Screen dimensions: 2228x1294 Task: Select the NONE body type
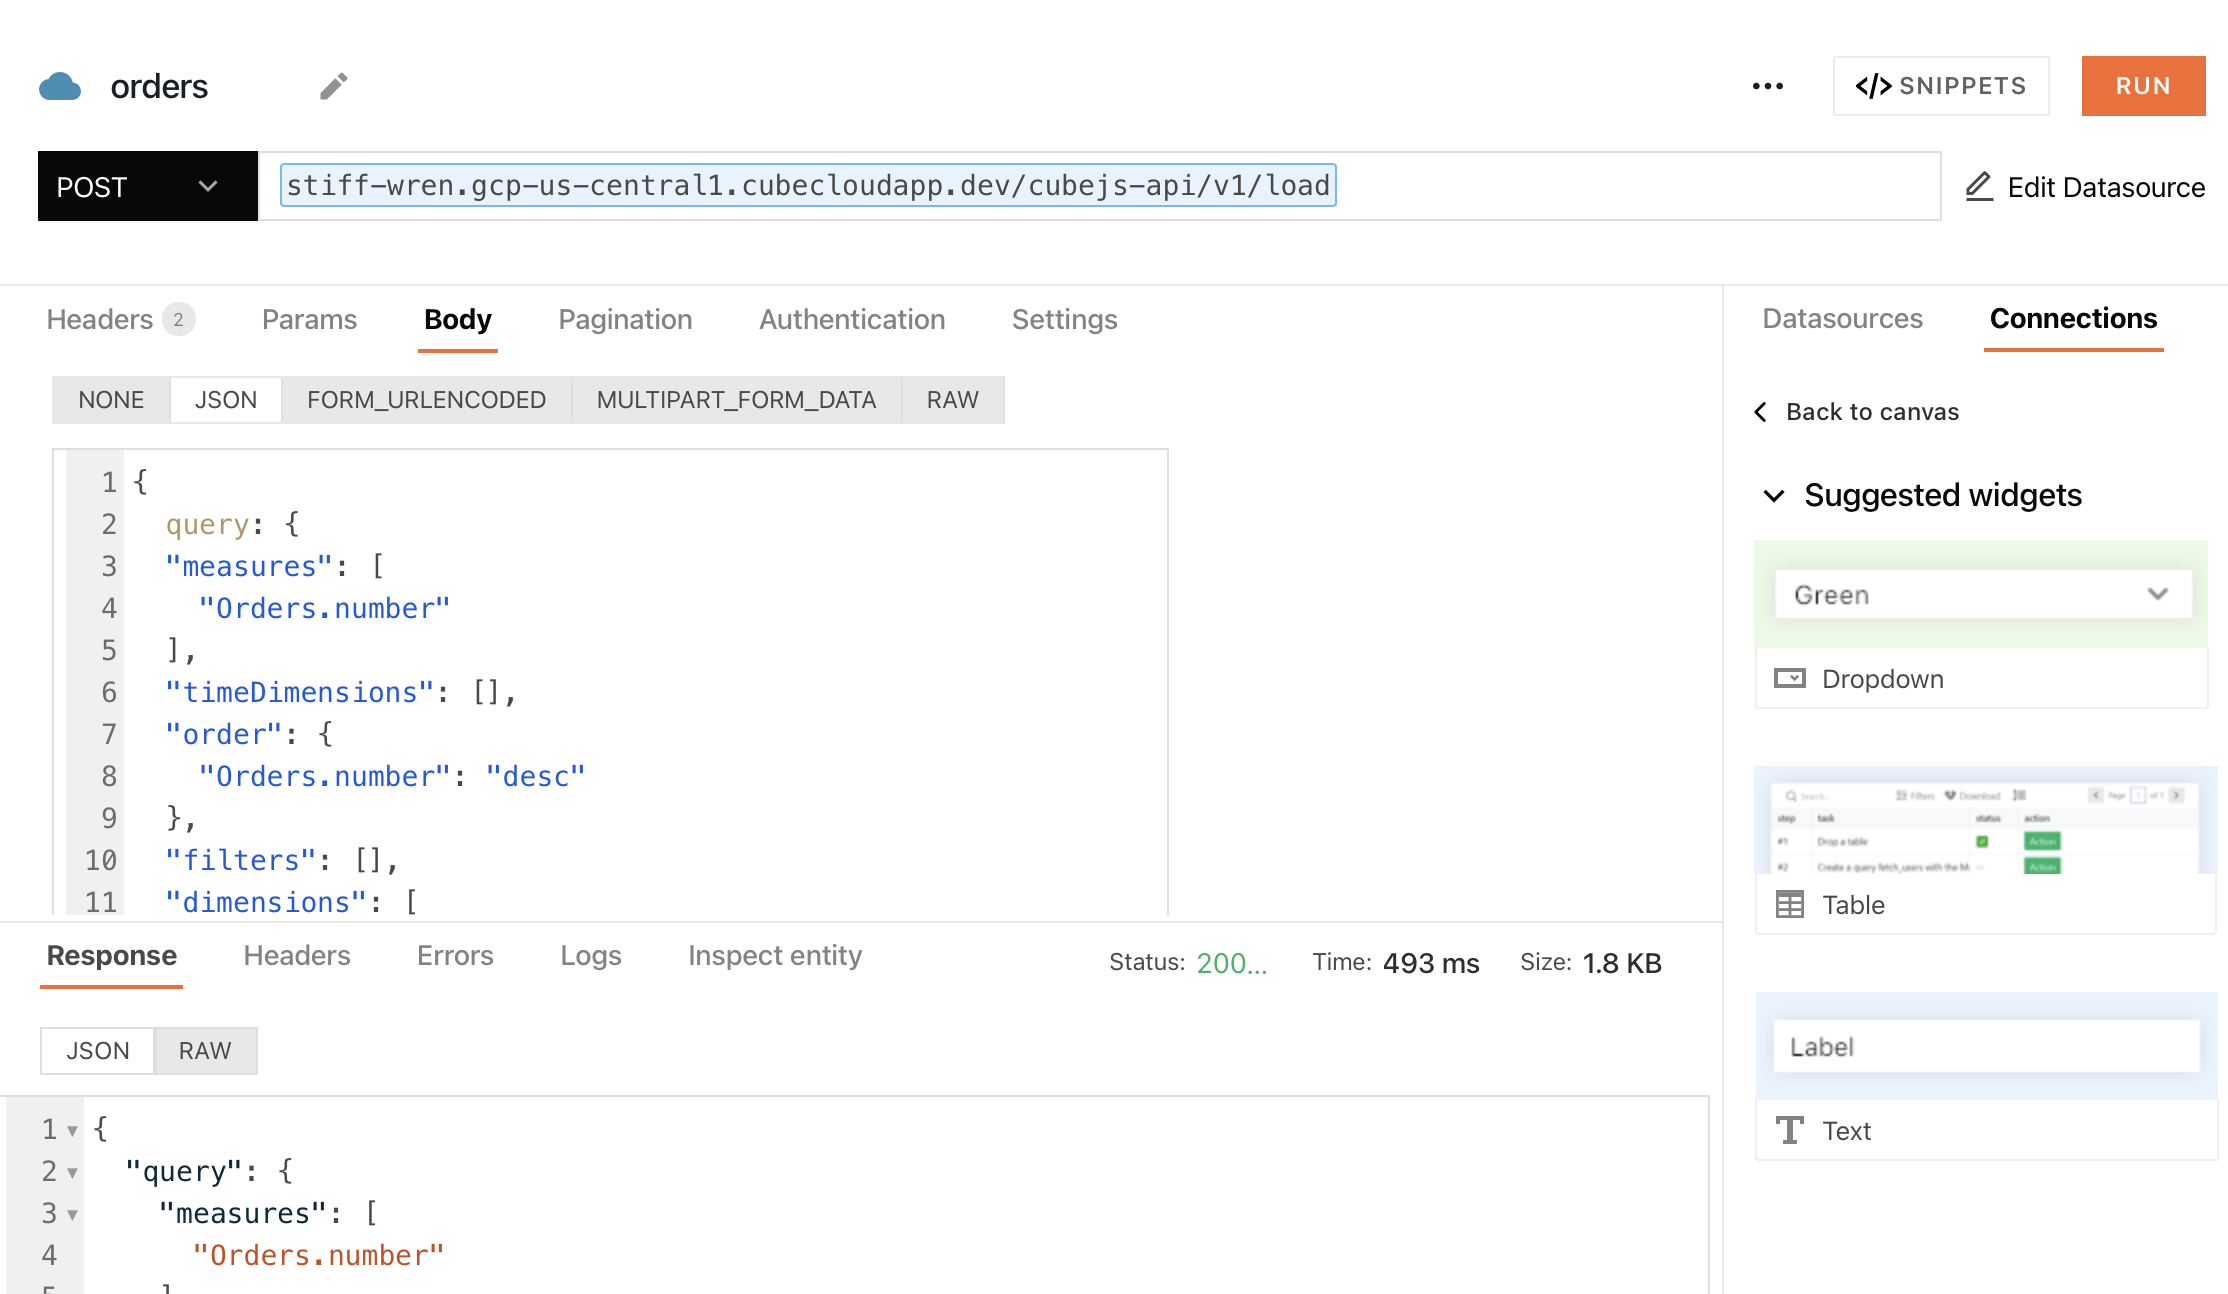pyautogui.click(x=111, y=400)
